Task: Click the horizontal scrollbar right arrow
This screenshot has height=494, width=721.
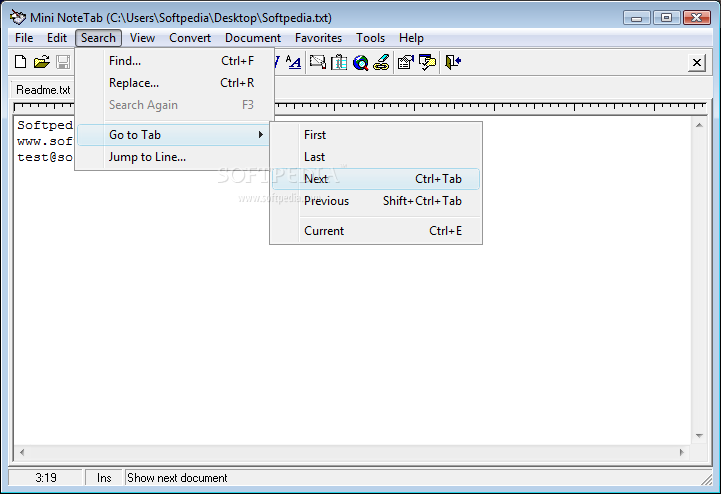Action: 681,452
